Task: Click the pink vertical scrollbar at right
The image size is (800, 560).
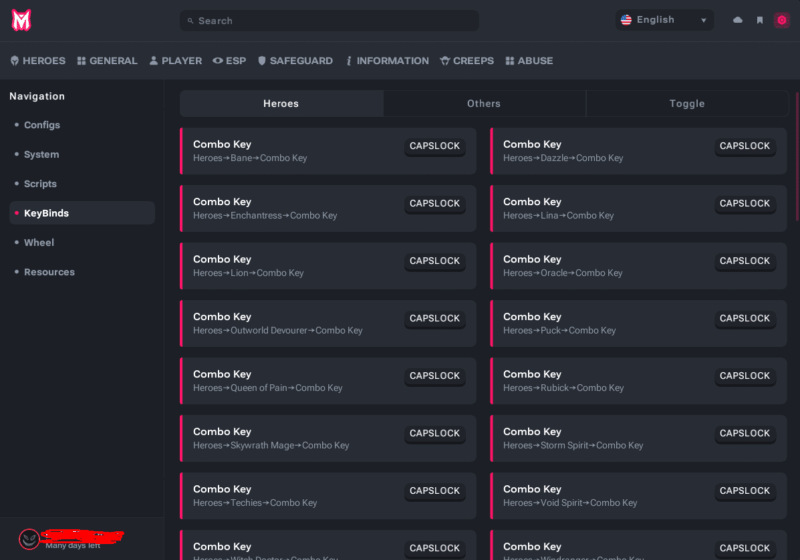Action: click(797, 156)
